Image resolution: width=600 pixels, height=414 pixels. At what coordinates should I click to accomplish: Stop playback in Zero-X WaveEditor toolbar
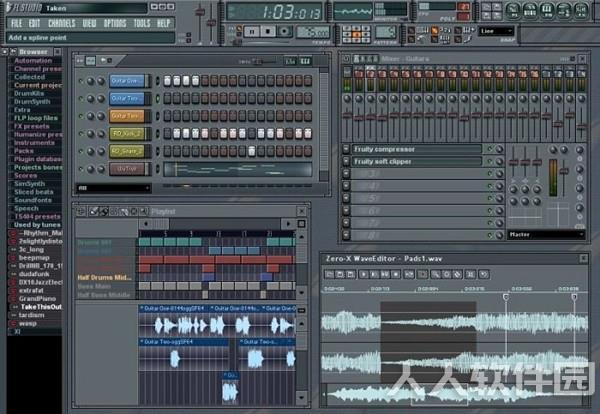point(396,274)
